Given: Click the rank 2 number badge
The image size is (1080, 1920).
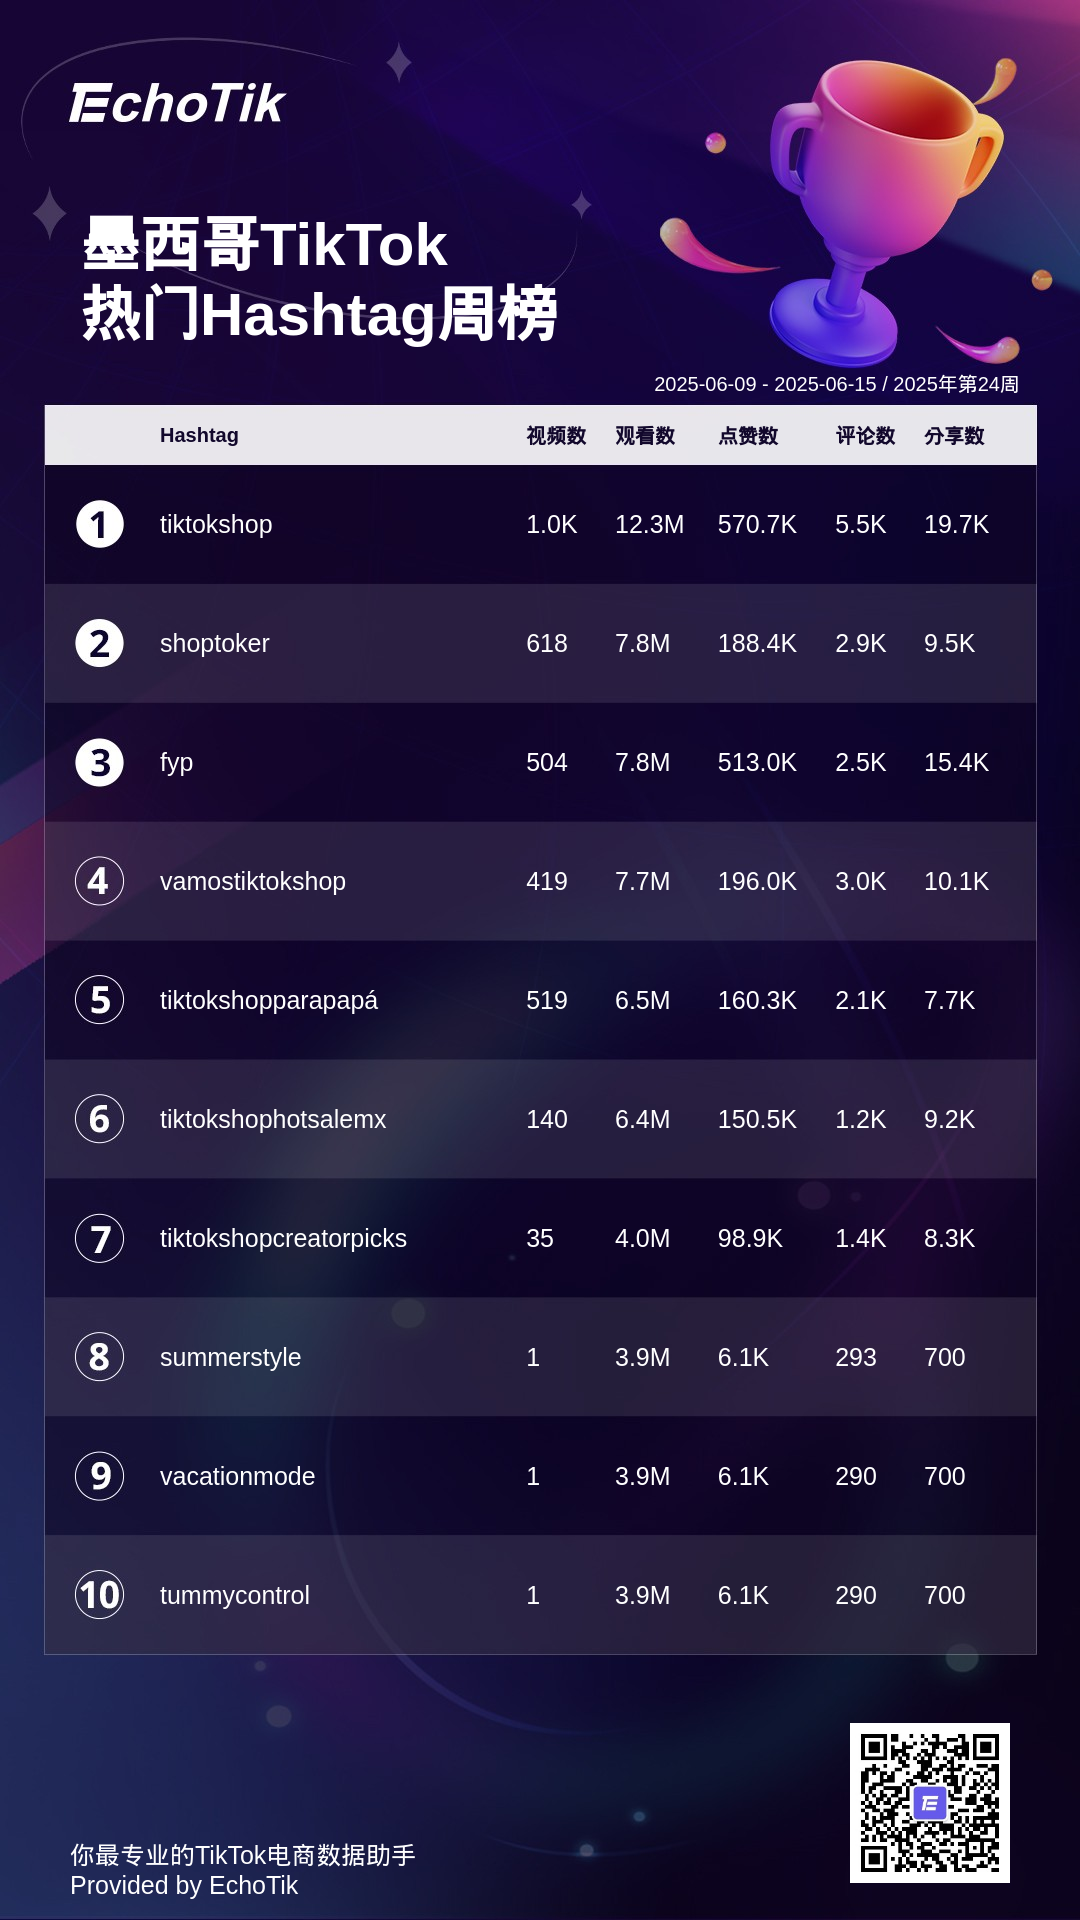Looking at the screenshot, I should [100, 644].
